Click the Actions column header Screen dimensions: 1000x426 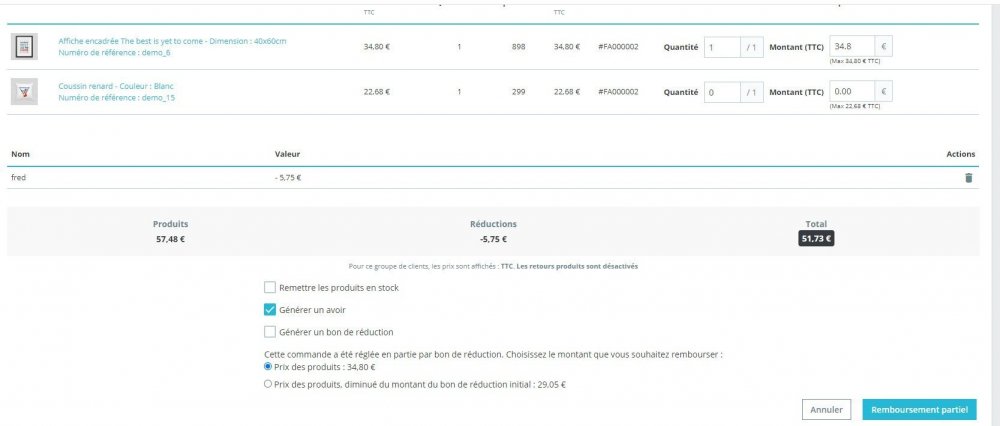click(960, 154)
